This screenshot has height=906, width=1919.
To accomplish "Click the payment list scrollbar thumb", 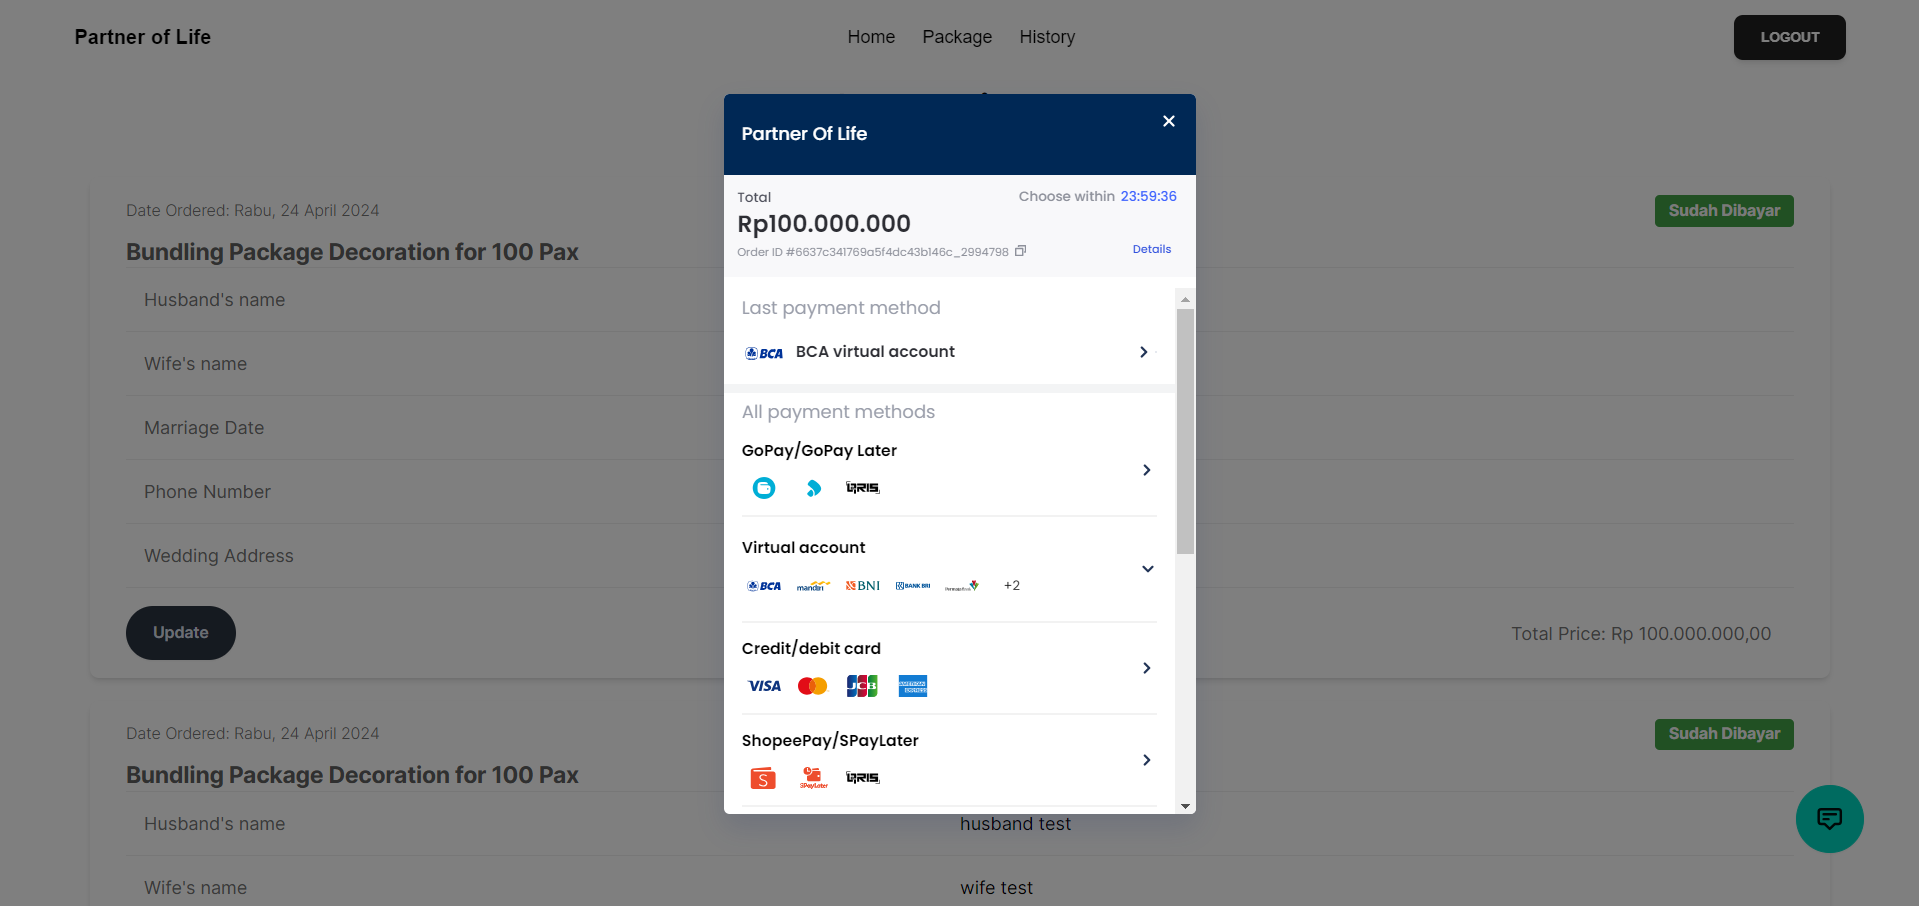I will click(x=1185, y=431).
